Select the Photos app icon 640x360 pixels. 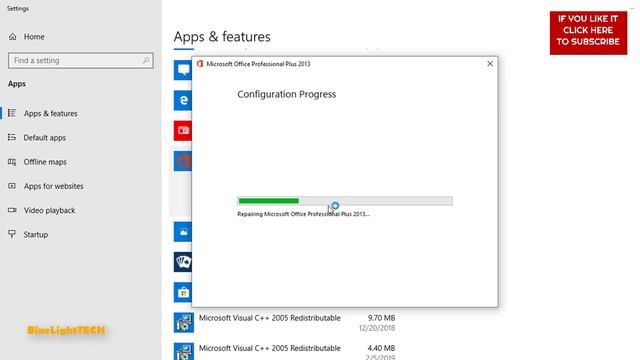pyautogui.click(x=182, y=232)
